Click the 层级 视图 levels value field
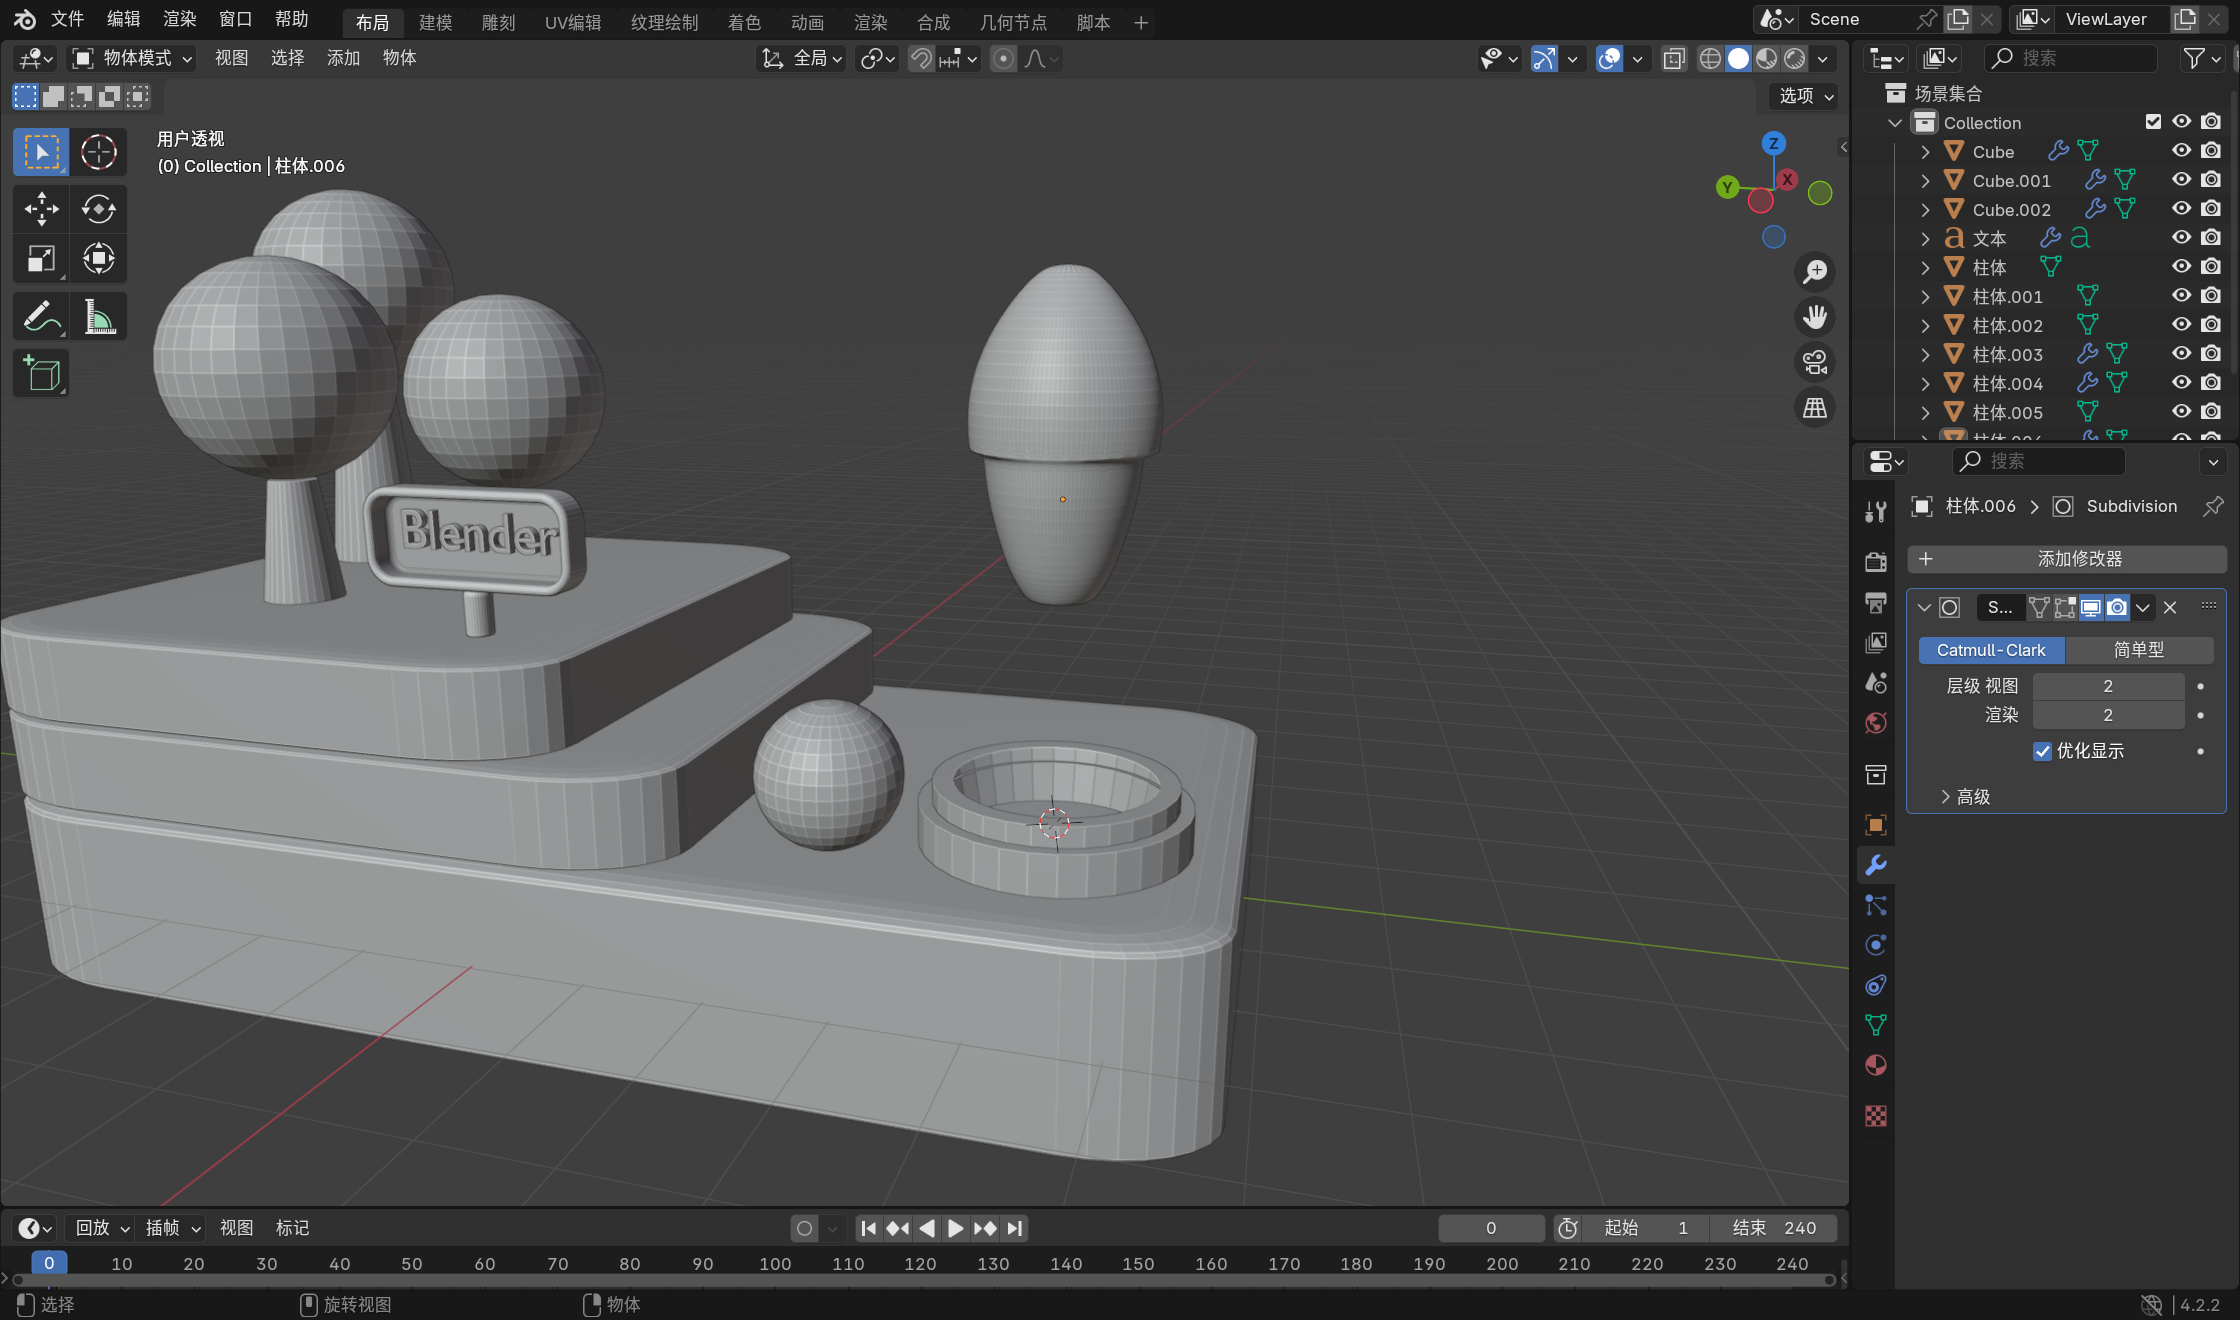The image size is (2240, 1320). [2107, 686]
